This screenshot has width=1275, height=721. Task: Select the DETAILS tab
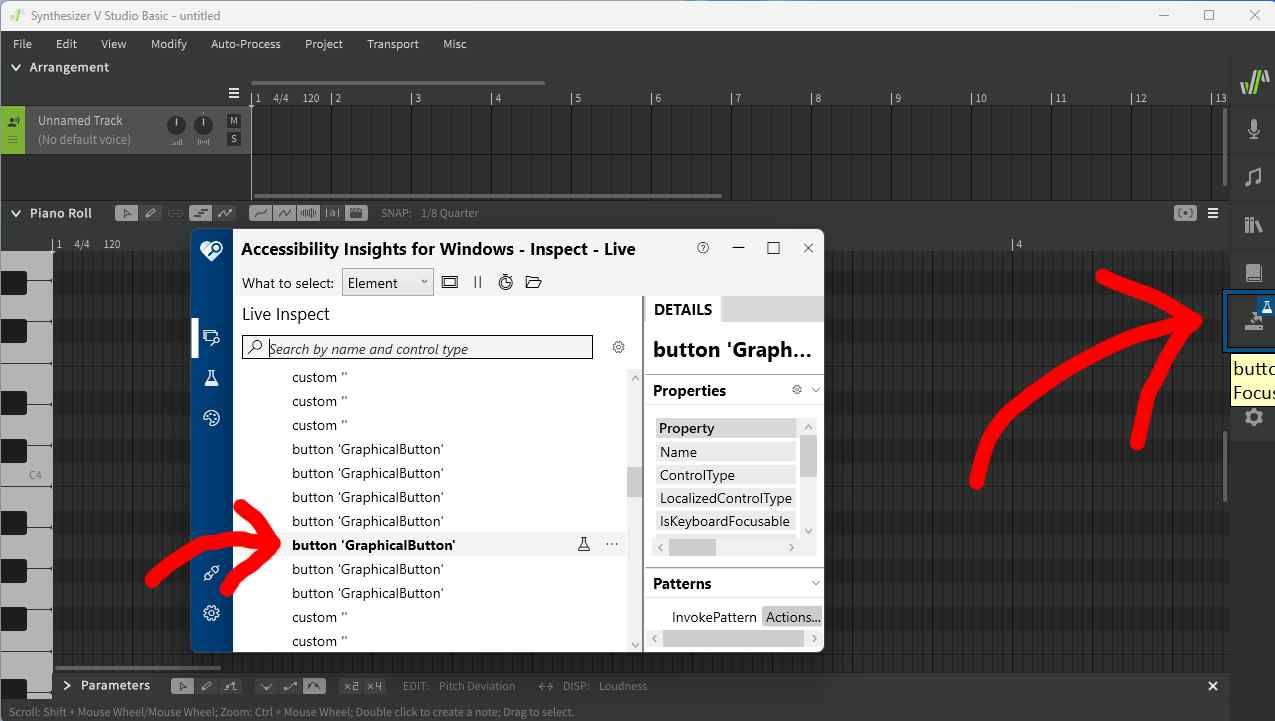pos(683,309)
